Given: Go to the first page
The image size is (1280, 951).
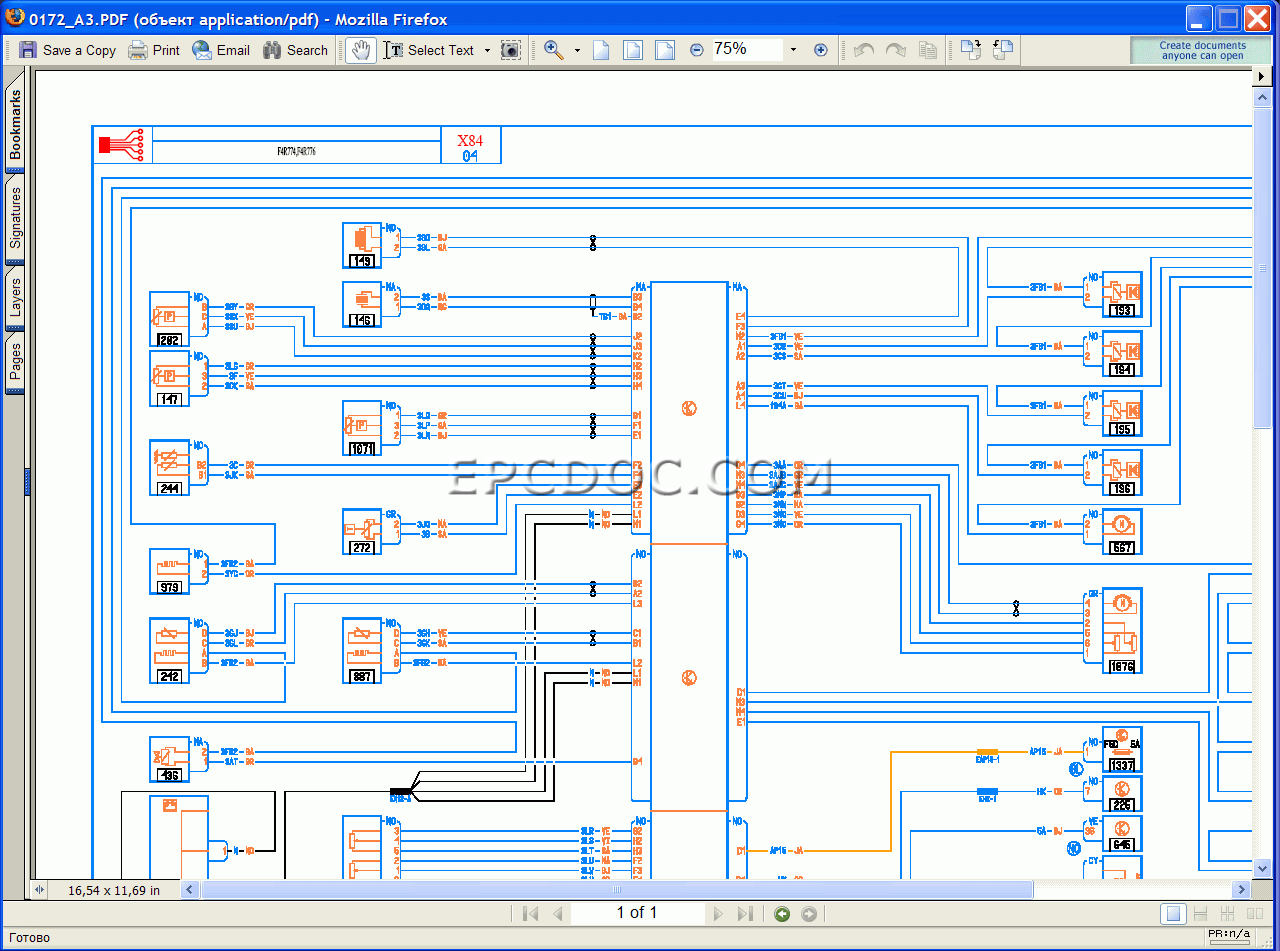Looking at the screenshot, I should point(531,913).
